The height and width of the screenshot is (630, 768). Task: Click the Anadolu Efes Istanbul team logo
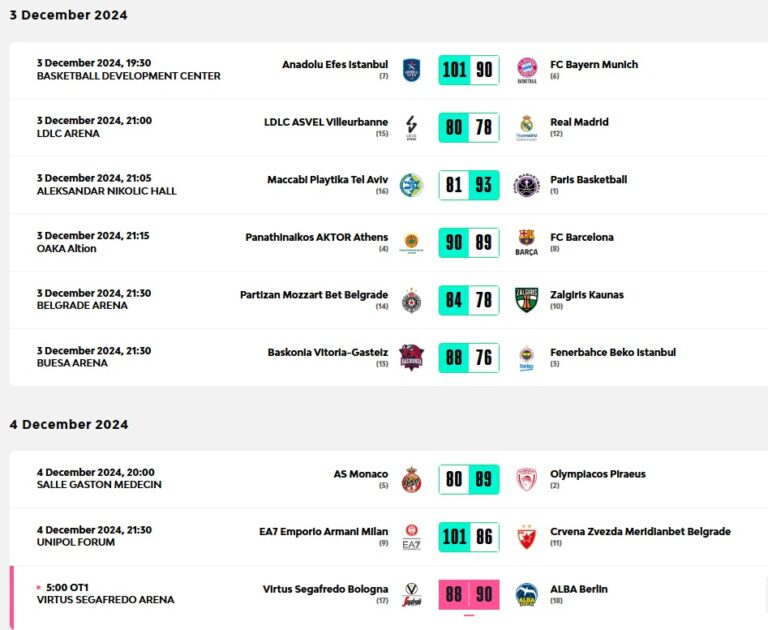point(411,70)
